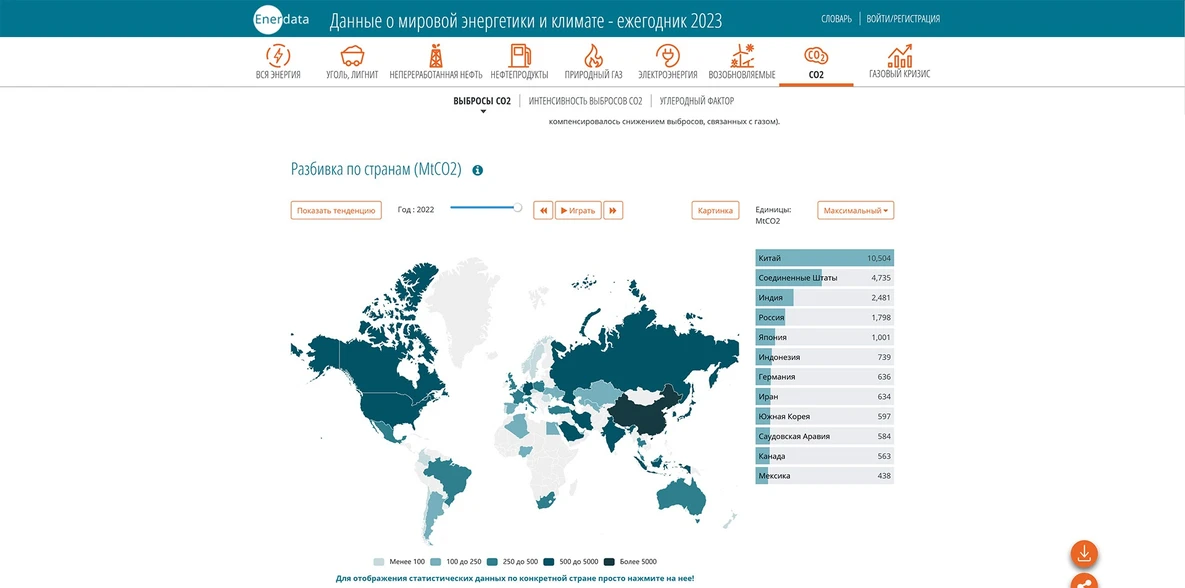Select the Электроэнергия plug icon

pos(667,55)
